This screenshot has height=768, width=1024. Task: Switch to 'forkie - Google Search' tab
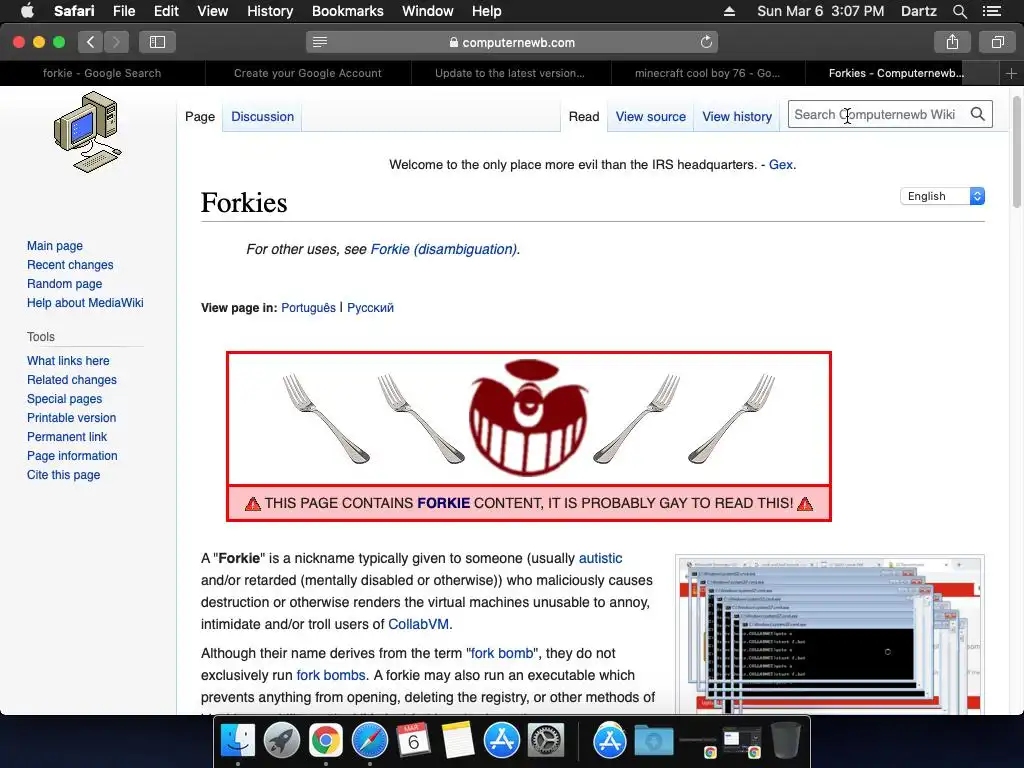pyautogui.click(x=102, y=73)
